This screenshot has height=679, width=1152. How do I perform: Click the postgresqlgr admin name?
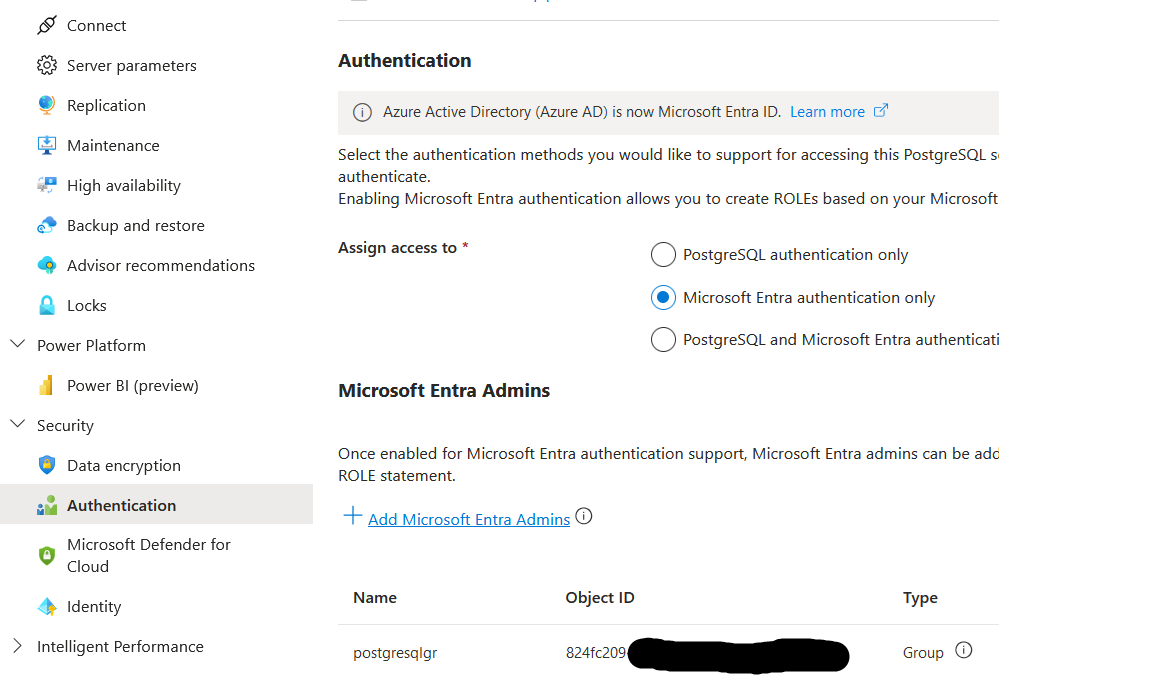click(395, 653)
